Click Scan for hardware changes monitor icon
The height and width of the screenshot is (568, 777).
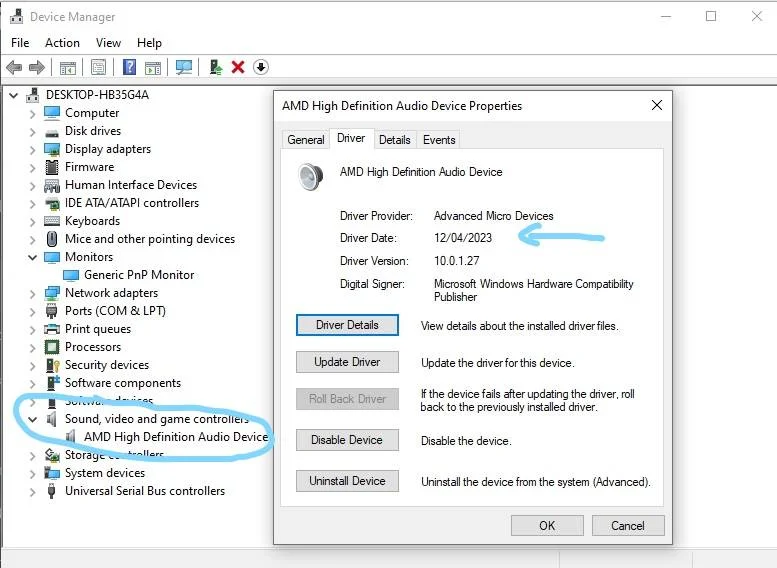184,67
